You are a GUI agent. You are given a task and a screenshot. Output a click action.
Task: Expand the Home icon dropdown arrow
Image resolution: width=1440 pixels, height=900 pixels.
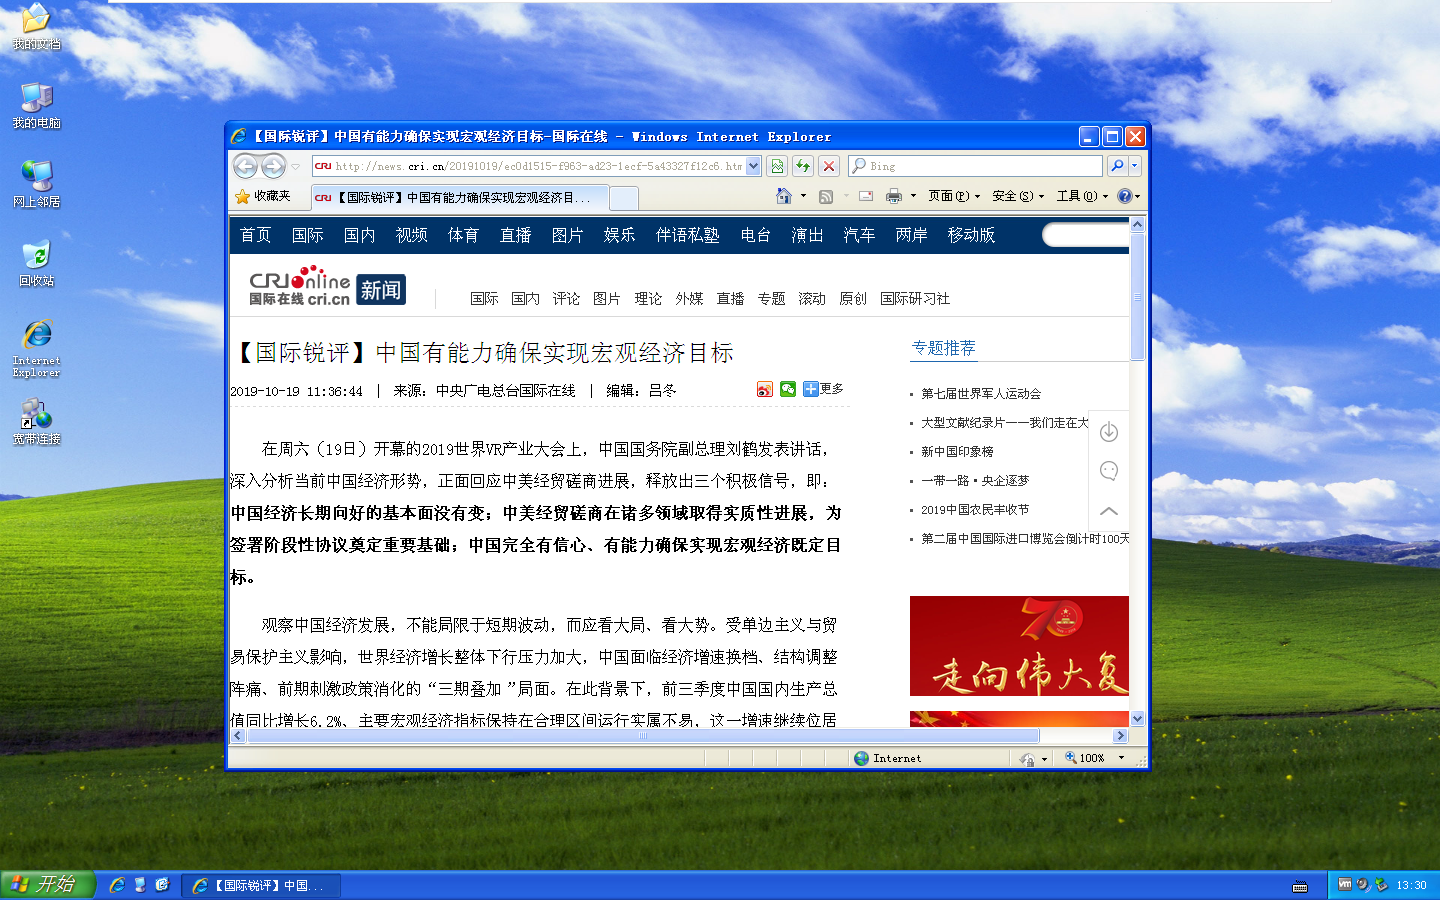pyautogui.click(x=804, y=196)
